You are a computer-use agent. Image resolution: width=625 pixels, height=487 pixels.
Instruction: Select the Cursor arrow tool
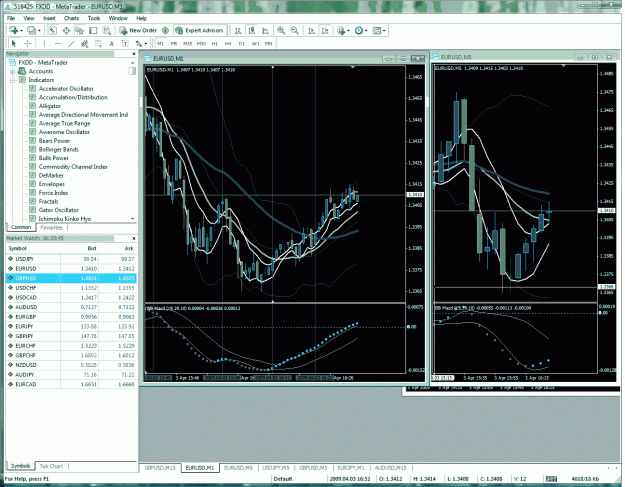[x=14, y=43]
